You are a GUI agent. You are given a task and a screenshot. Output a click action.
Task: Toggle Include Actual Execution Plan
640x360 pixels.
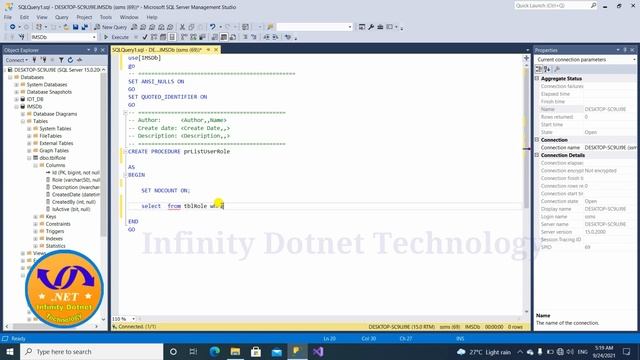[x=184, y=37]
